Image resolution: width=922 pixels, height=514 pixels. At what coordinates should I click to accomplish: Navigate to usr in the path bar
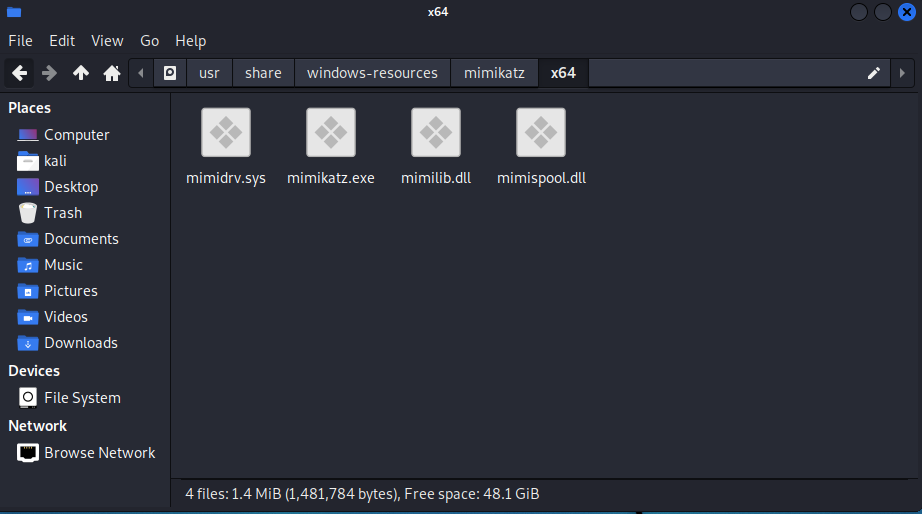pos(209,73)
